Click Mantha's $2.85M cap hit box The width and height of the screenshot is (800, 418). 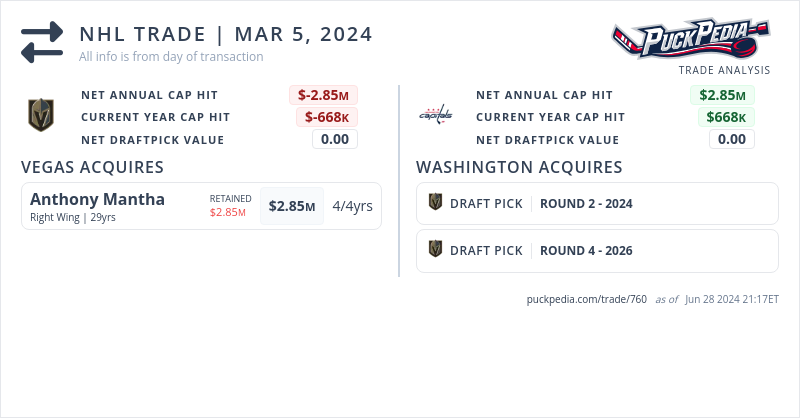pyautogui.click(x=291, y=207)
